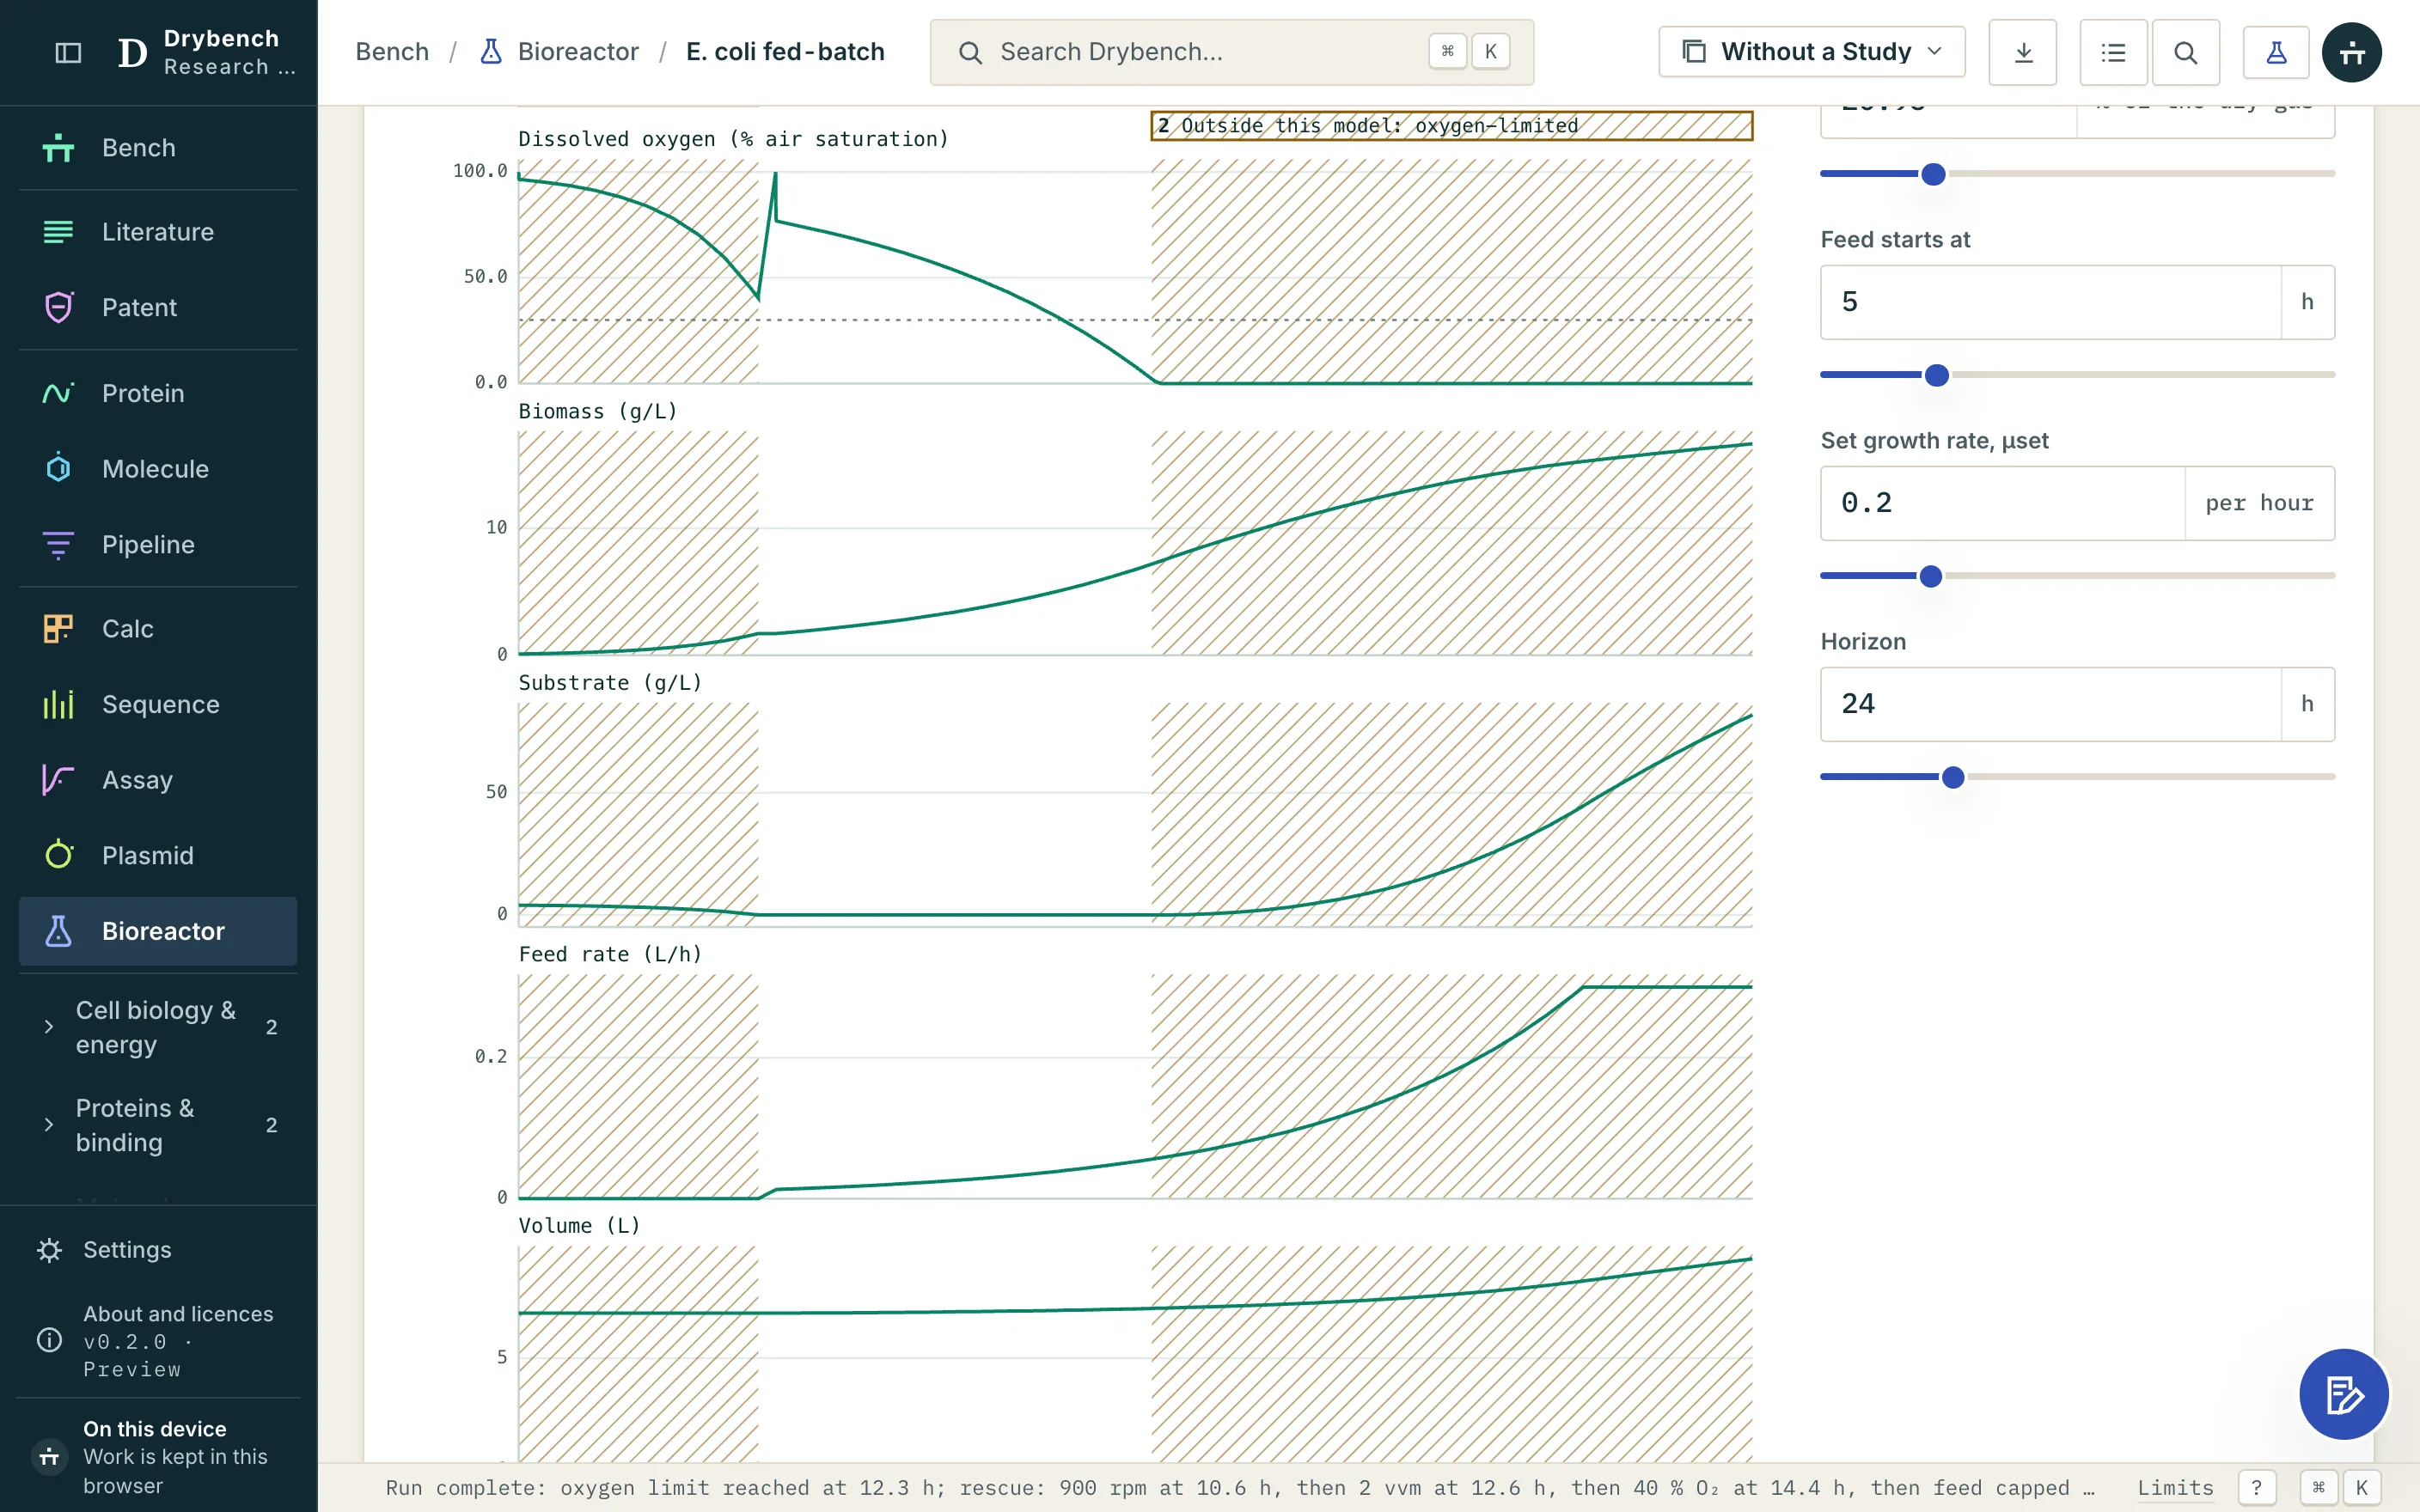Go to Bench breadcrumb

click(392, 52)
